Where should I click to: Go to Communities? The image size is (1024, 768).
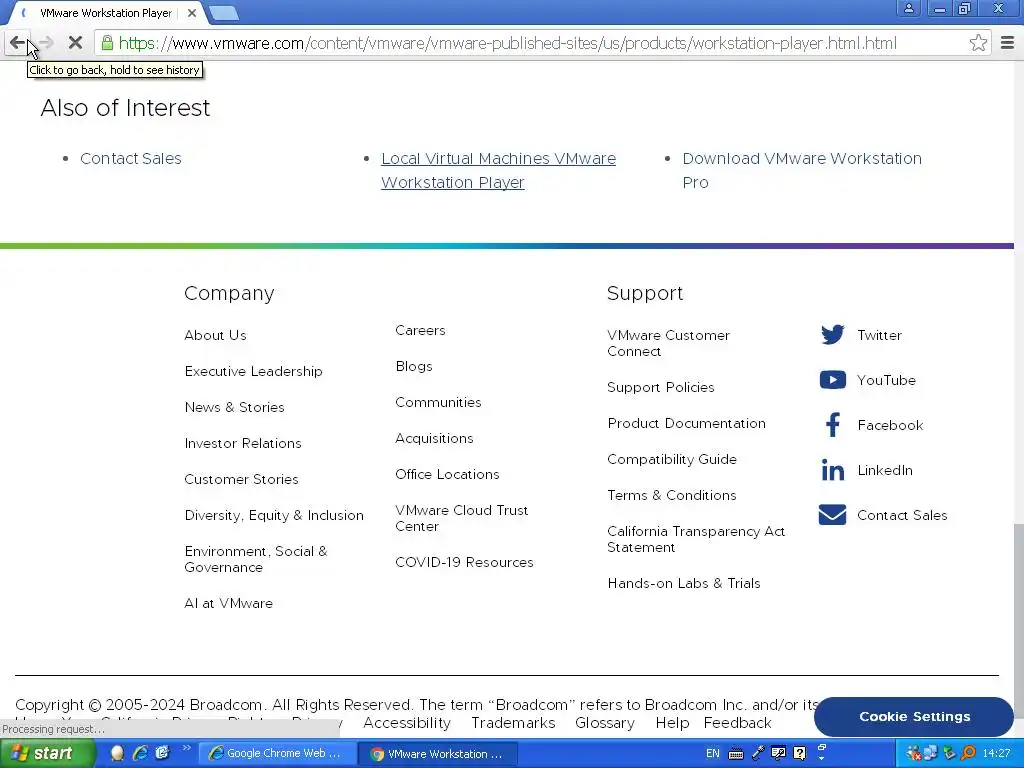[x=438, y=402]
